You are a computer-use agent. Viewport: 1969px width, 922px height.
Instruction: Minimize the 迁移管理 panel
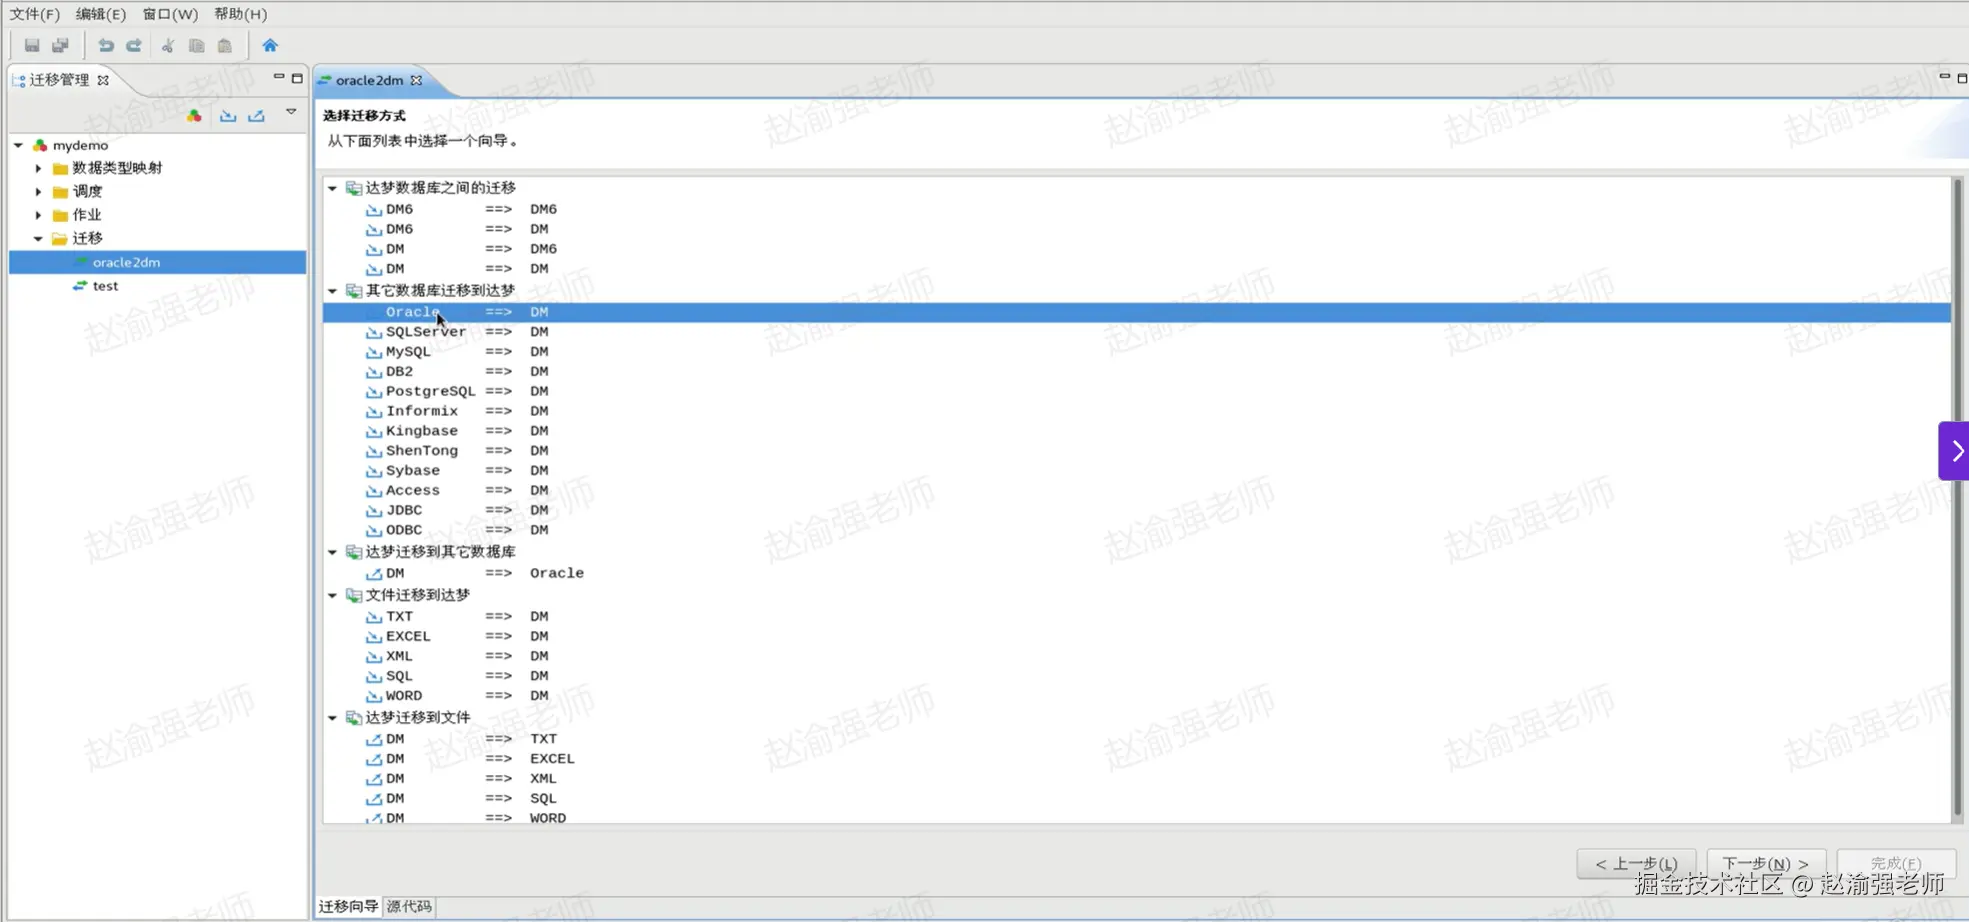[279, 77]
